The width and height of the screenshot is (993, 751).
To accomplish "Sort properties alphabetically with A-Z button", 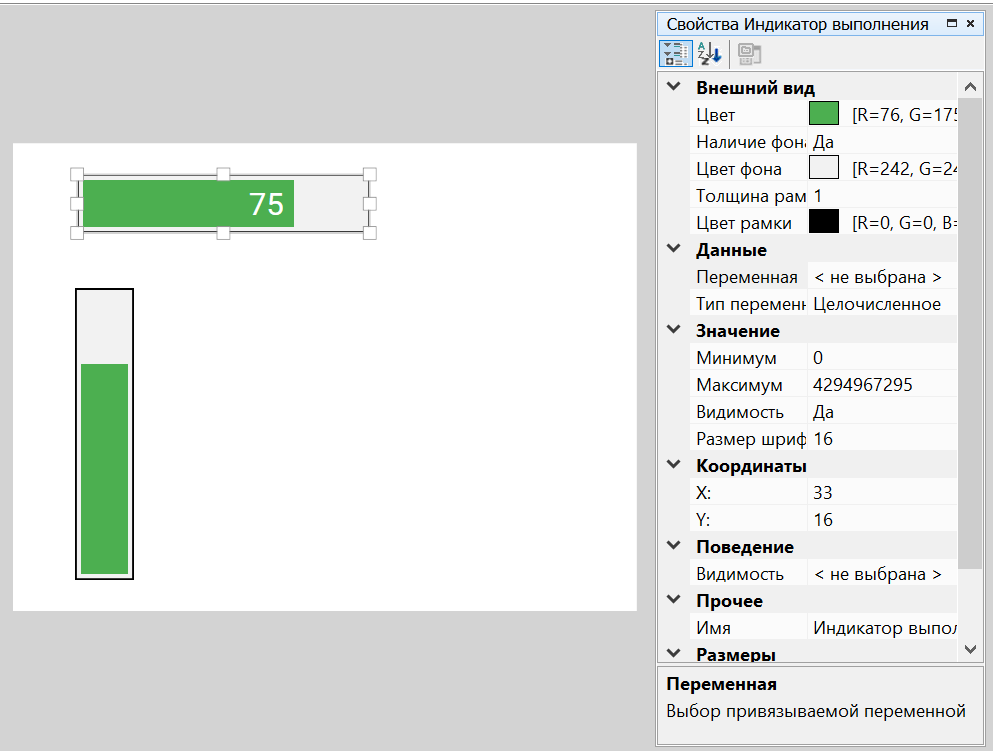I will pos(708,54).
